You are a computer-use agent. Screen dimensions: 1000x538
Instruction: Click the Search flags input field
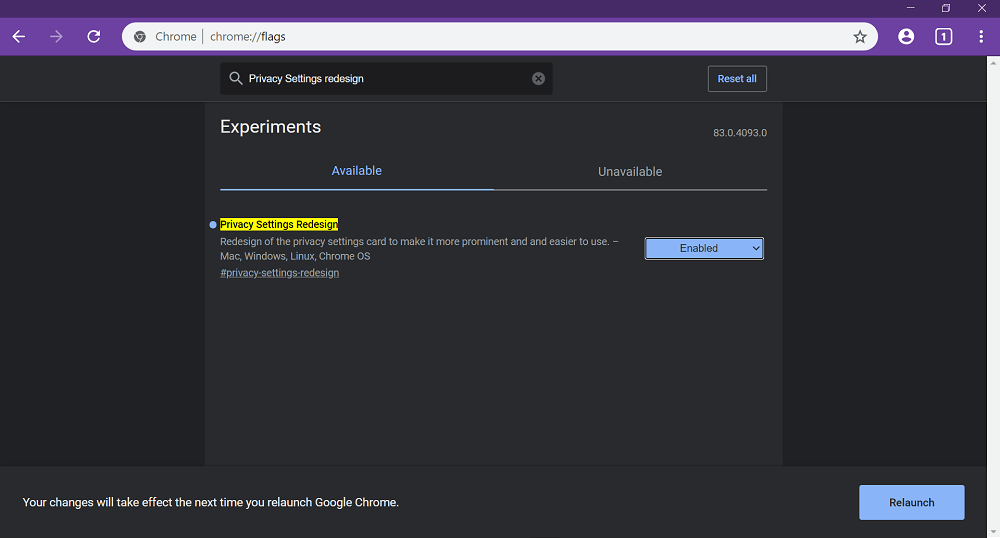[x=386, y=78]
